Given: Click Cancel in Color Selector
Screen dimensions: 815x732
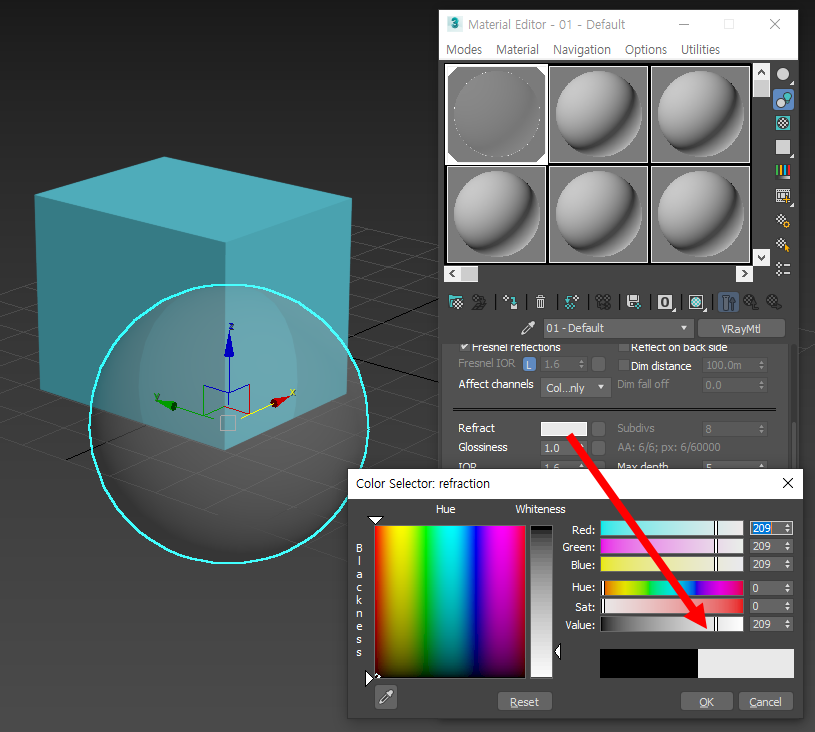Looking at the screenshot, I should coord(766,702).
